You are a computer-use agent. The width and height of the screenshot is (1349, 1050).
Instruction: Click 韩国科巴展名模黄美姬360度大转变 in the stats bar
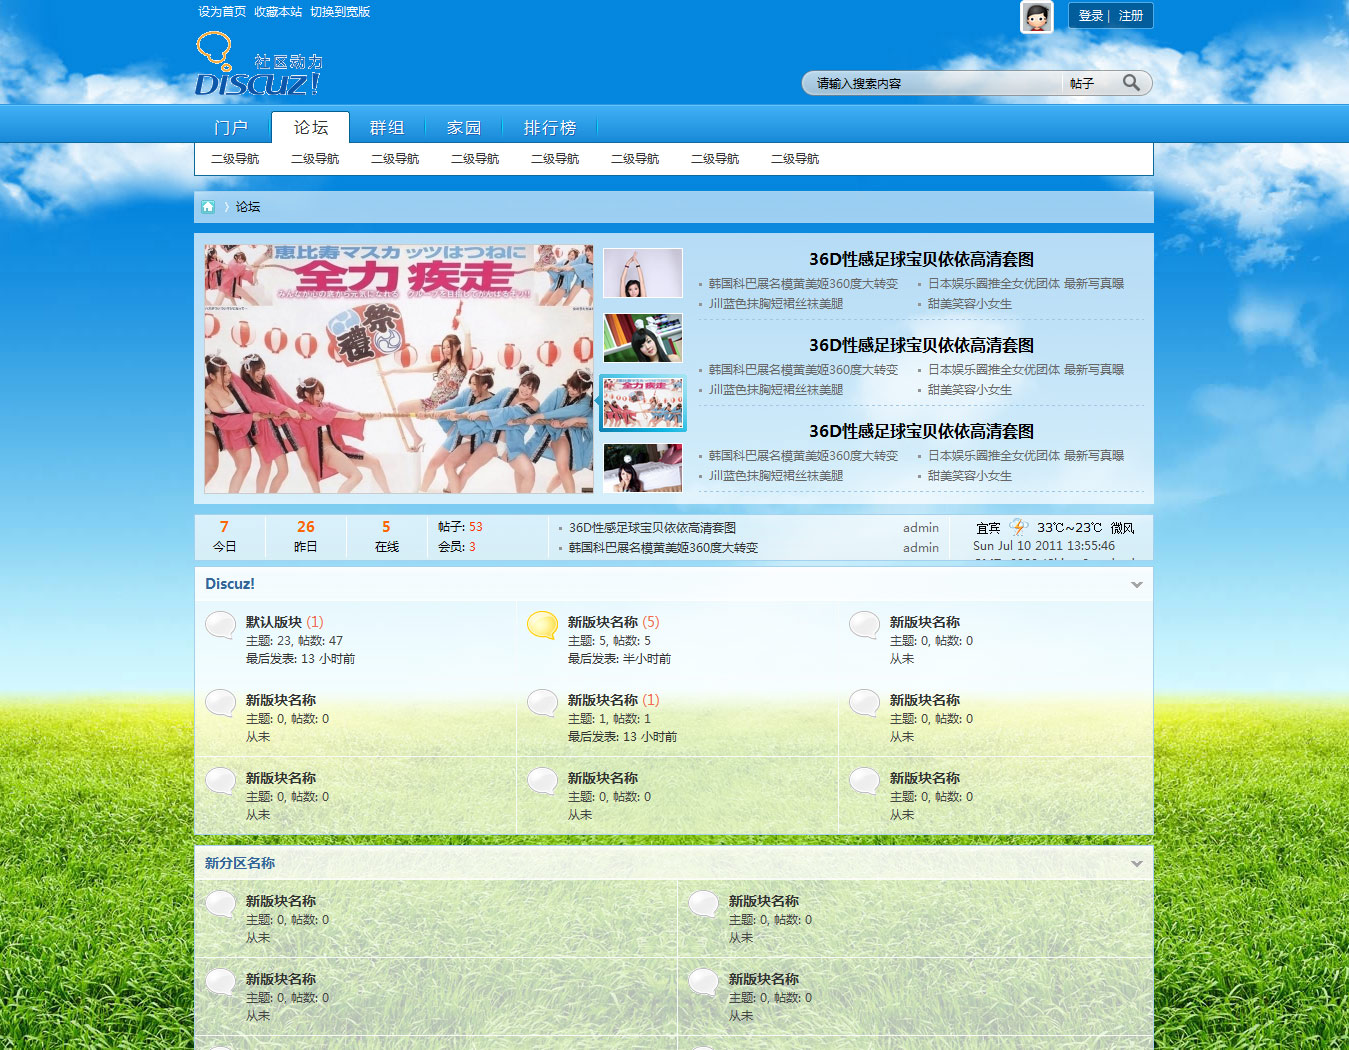[x=663, y=548]
